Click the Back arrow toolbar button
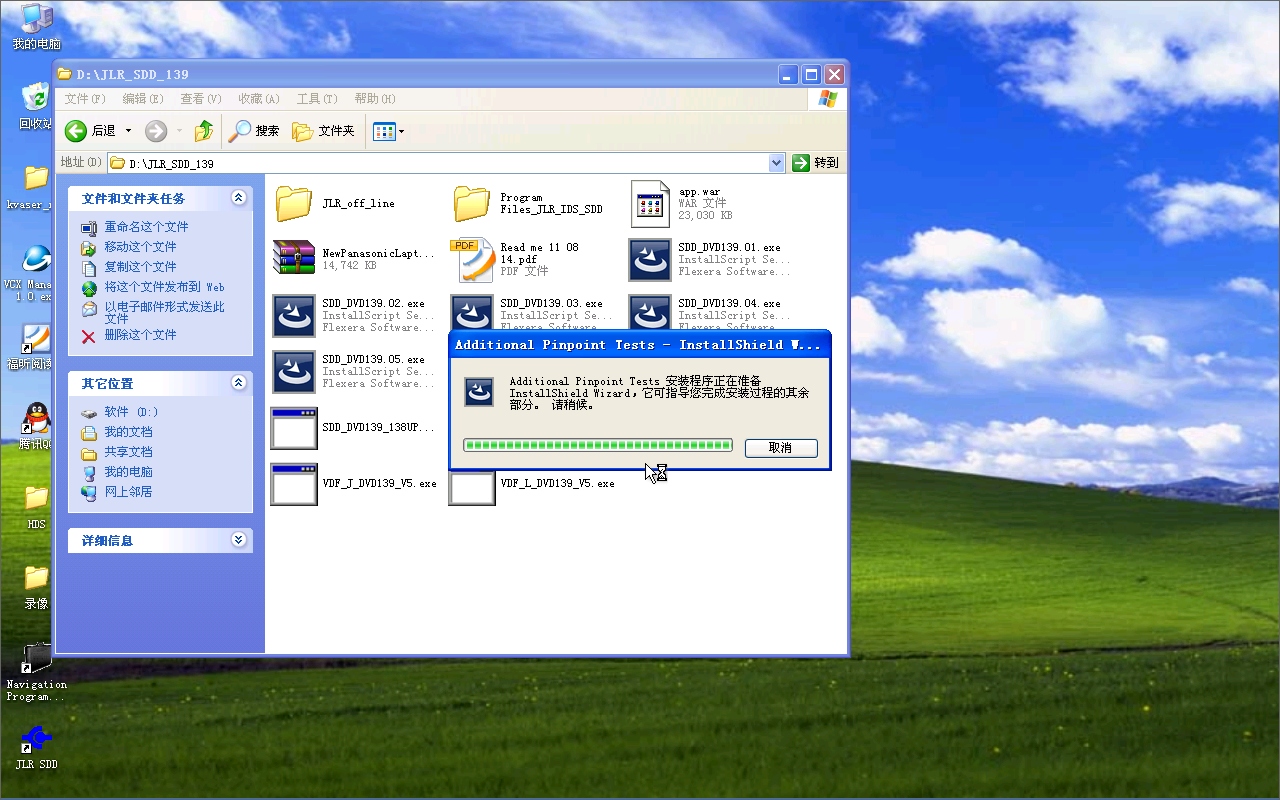The height and width of the screenshot is (800, 1280). point(76,131)
